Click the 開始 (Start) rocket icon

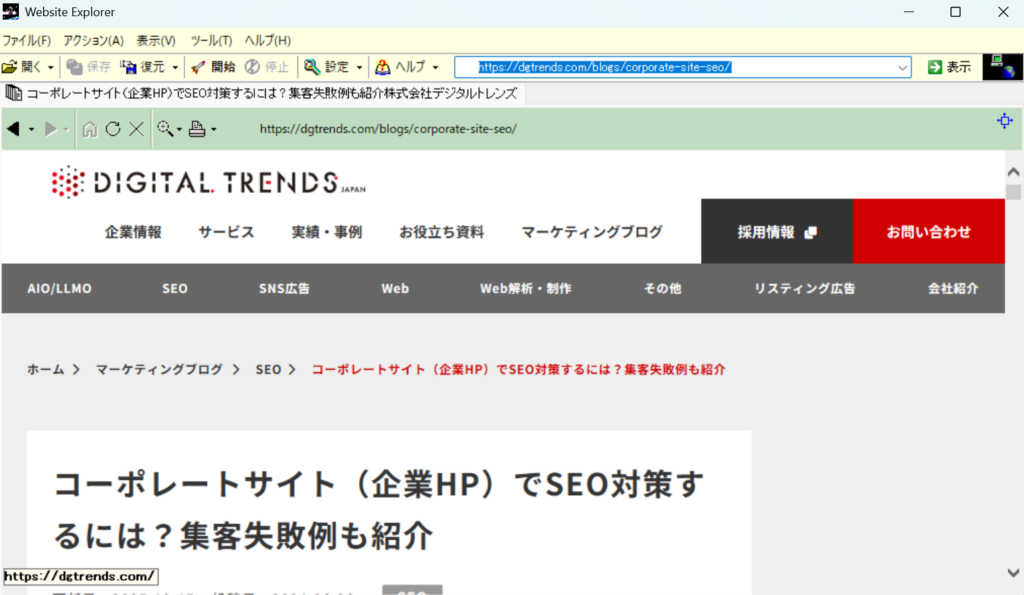click(199, 67)
